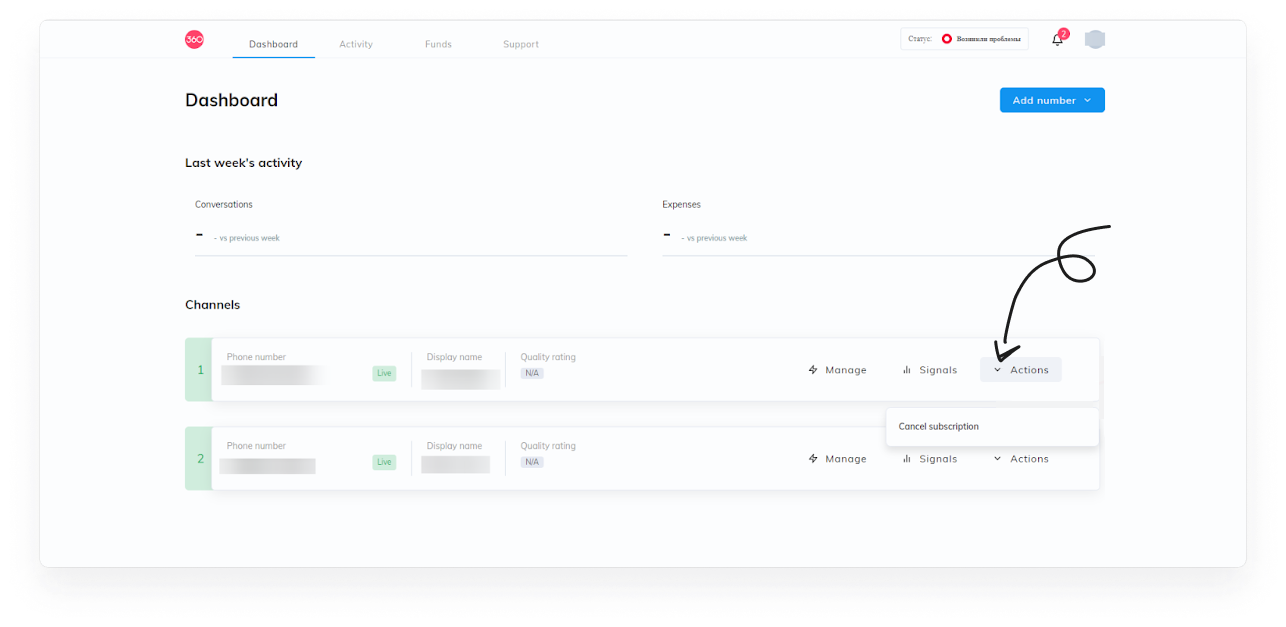
Task: Switch to the Activity tab
Action: pyautogui.click(x=356, y=44)
